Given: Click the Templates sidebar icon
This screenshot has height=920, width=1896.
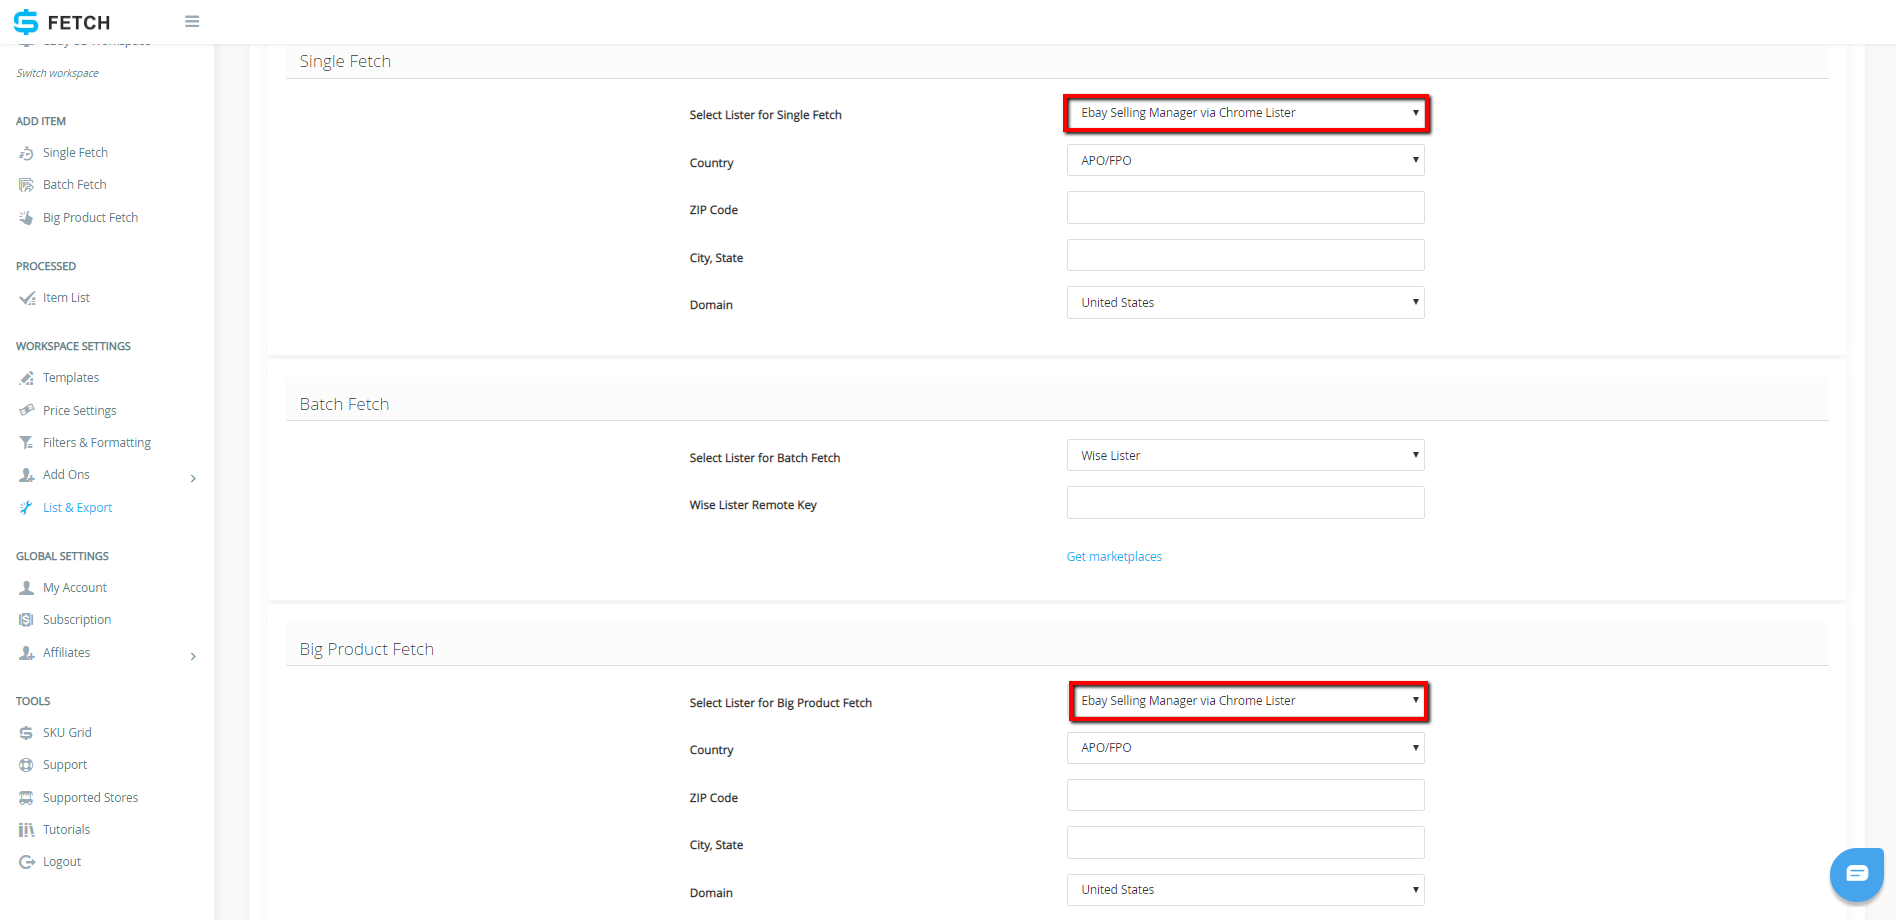Looking at the screenshot, I should click(x=27, y=378).
